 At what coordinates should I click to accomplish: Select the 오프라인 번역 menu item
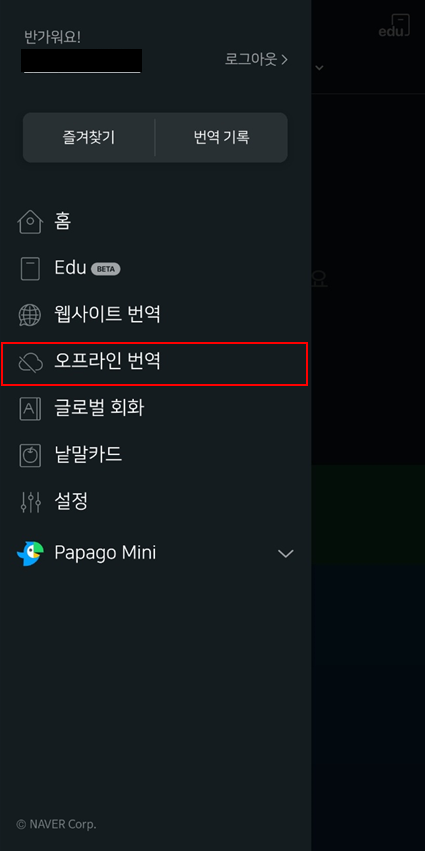point(155,364)
